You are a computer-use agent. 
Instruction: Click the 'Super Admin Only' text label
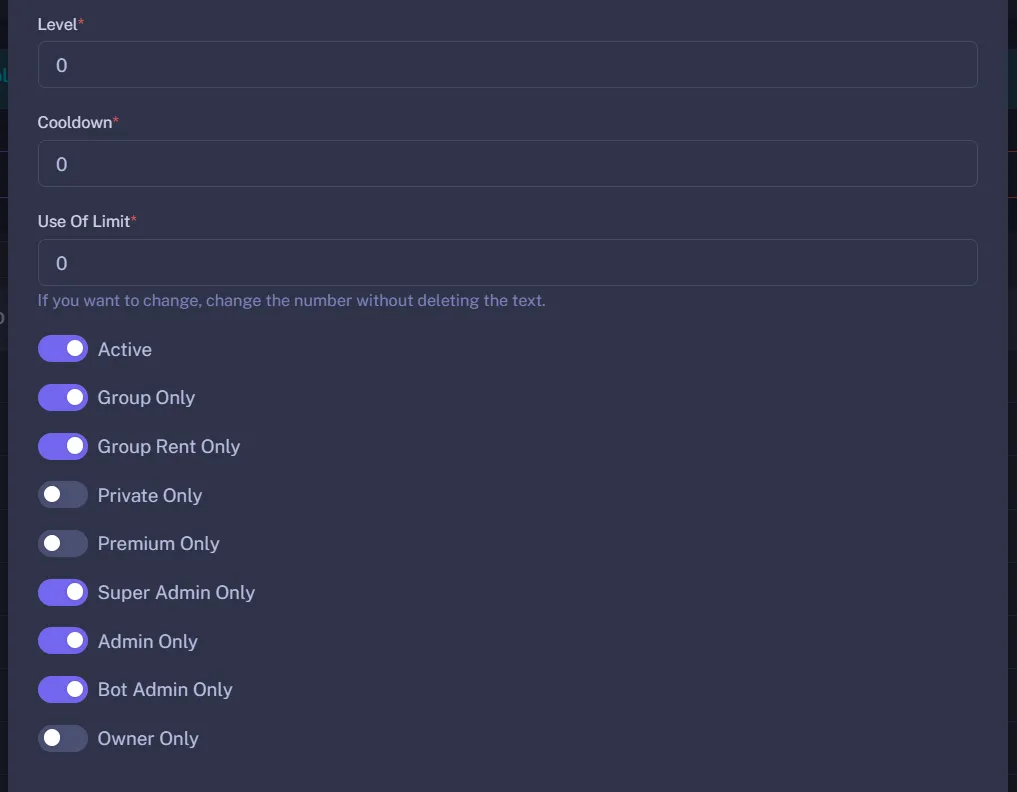point(176,592)
